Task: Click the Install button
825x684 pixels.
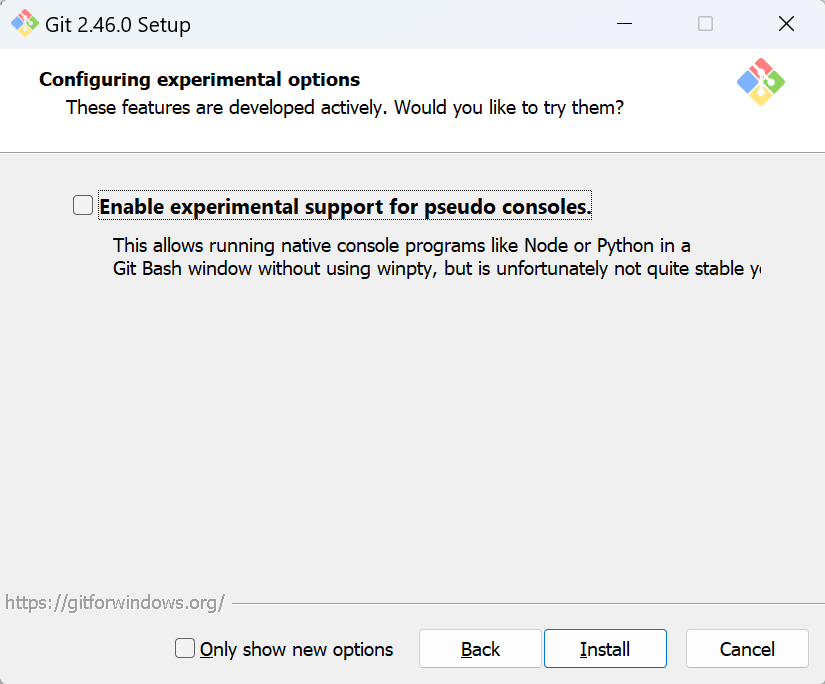Action: 605,649
